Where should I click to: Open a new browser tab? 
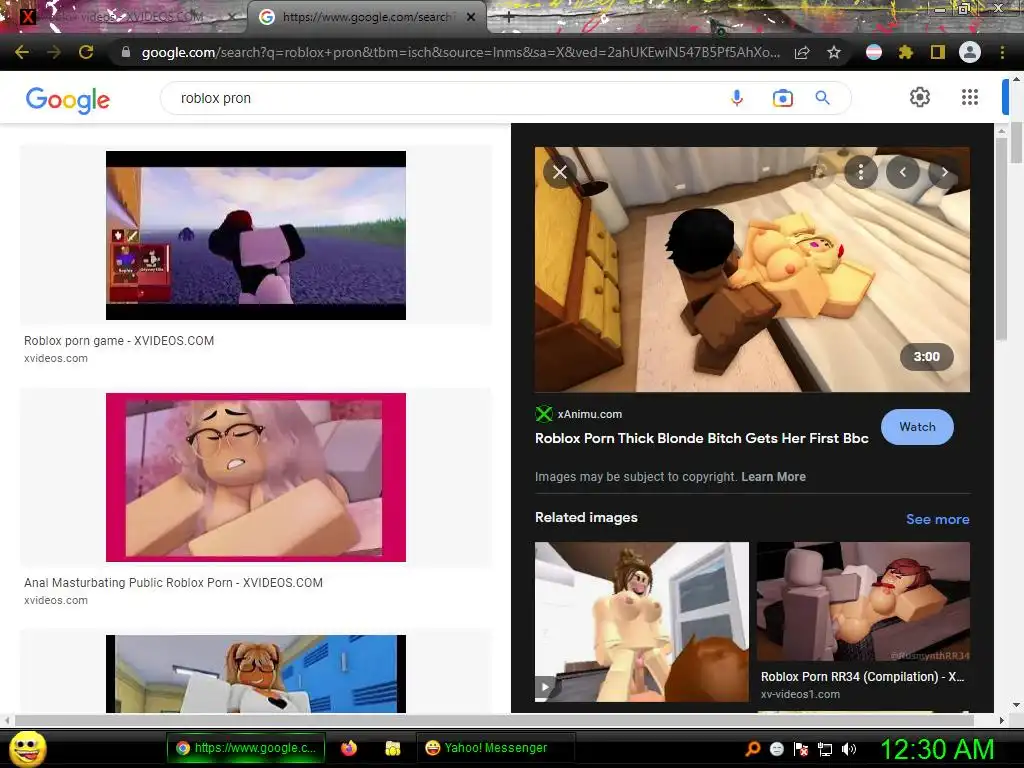click(x=509, y=18)
